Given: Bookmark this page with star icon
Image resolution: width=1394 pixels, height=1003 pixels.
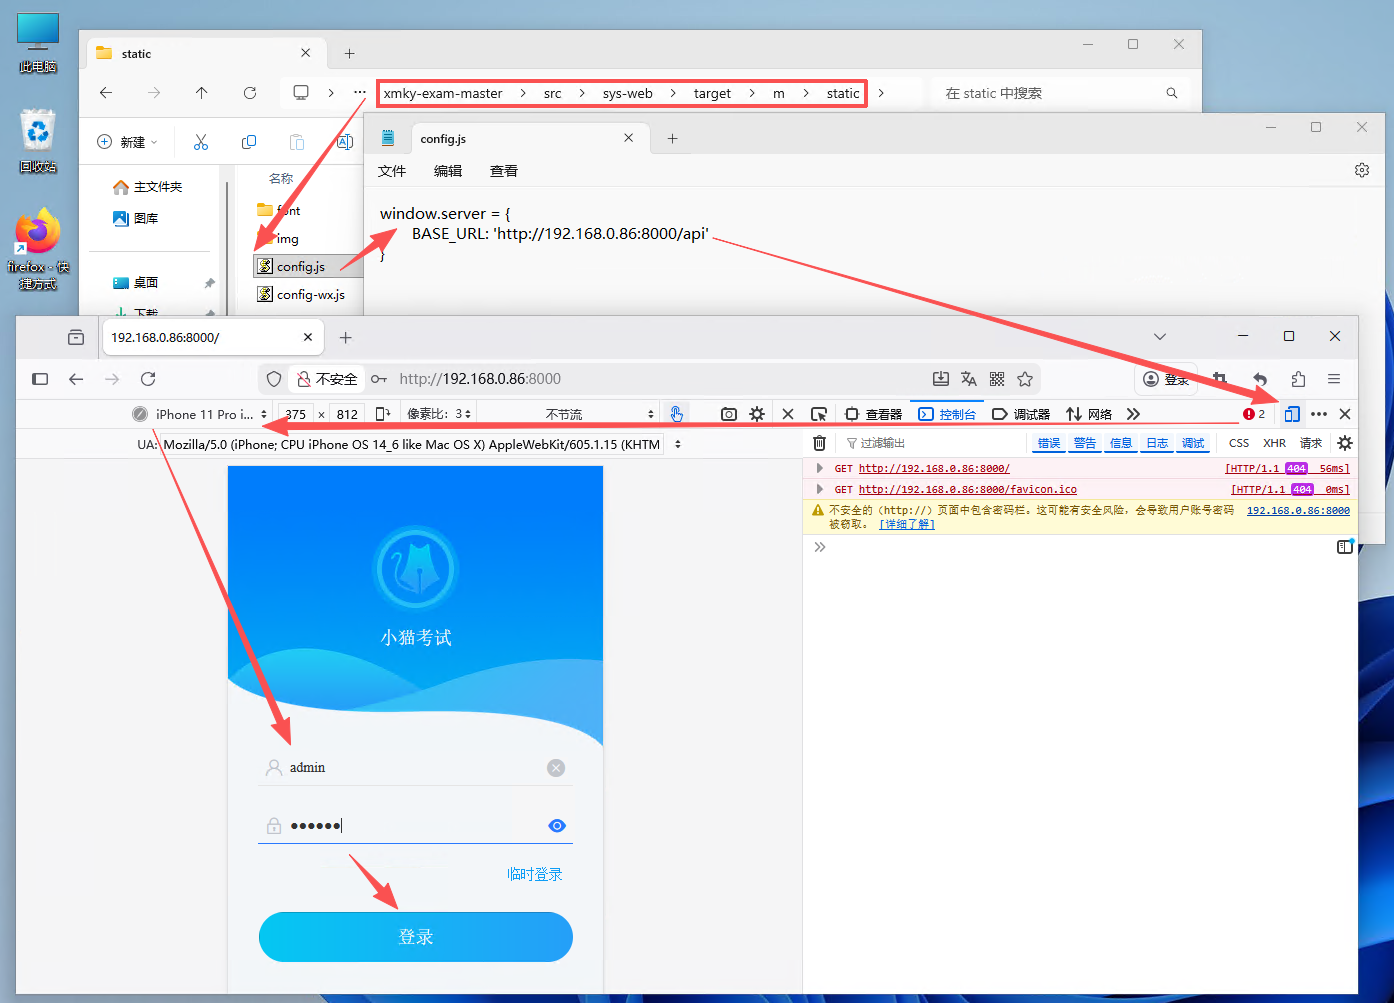Looking at the screenshot, I should point(1024,379).
